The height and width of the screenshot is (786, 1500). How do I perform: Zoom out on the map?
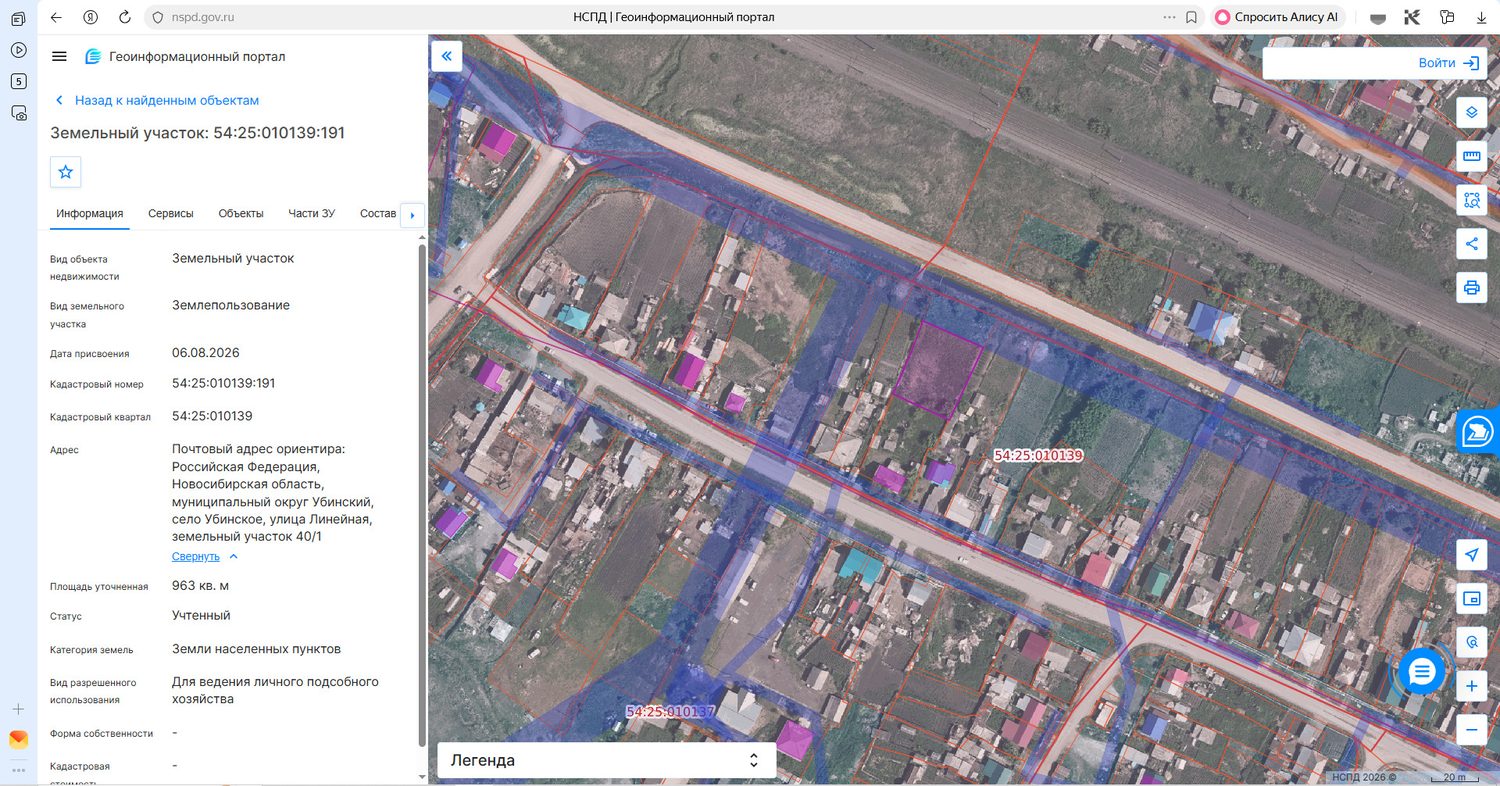pyautogui.click(x=1471, y=729)
